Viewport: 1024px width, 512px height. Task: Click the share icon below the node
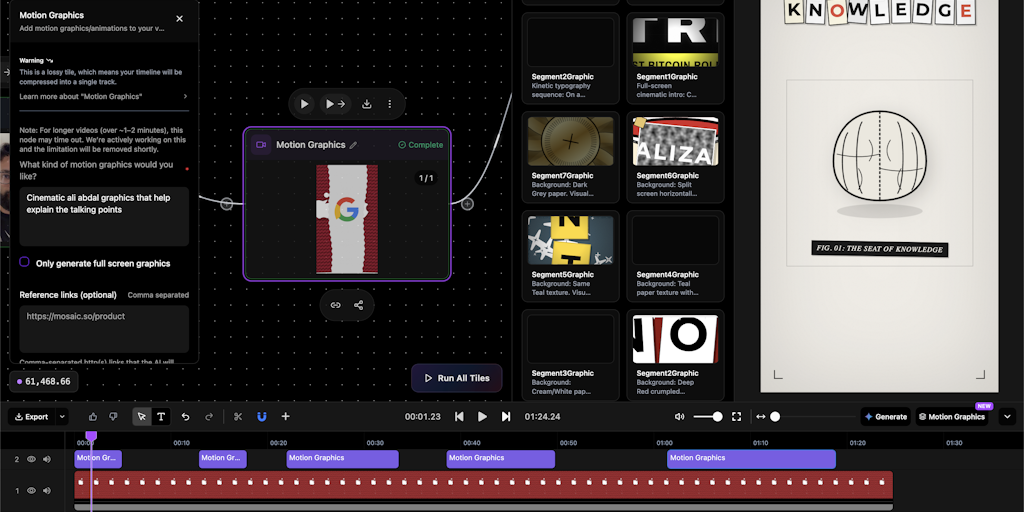click(x=358, y=305)
